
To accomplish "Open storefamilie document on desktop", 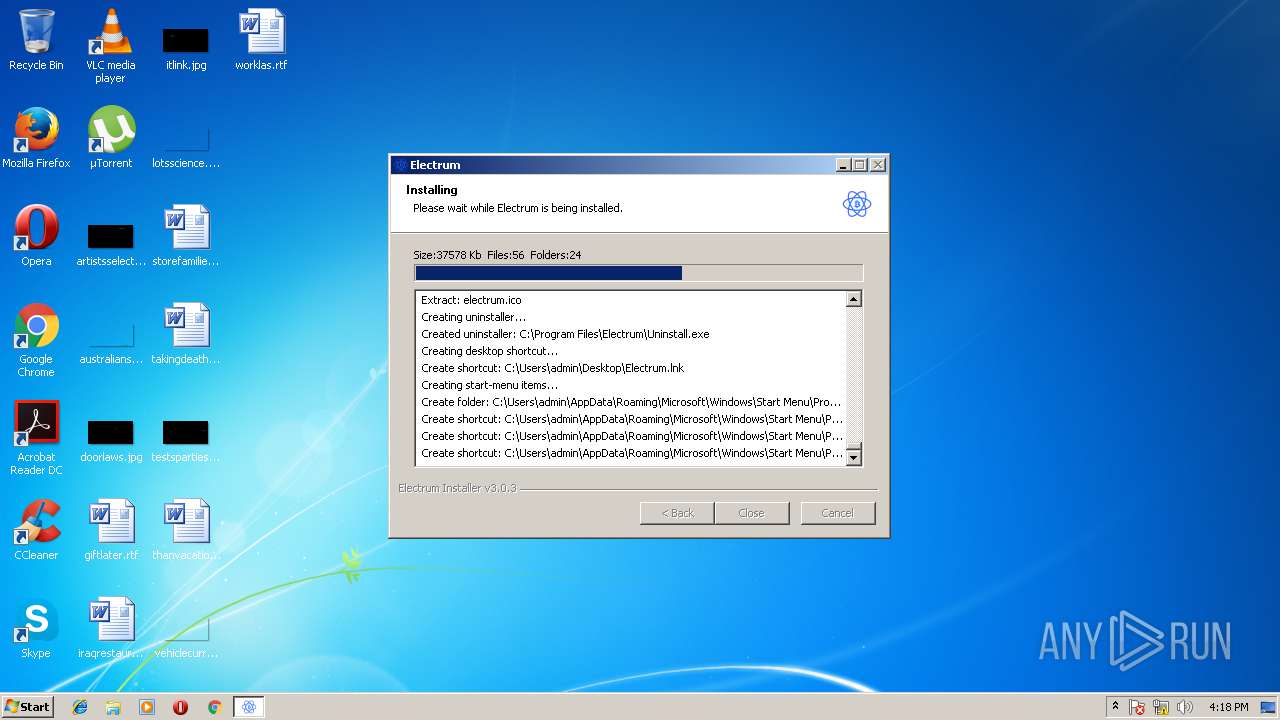I will tap(186, 236).
